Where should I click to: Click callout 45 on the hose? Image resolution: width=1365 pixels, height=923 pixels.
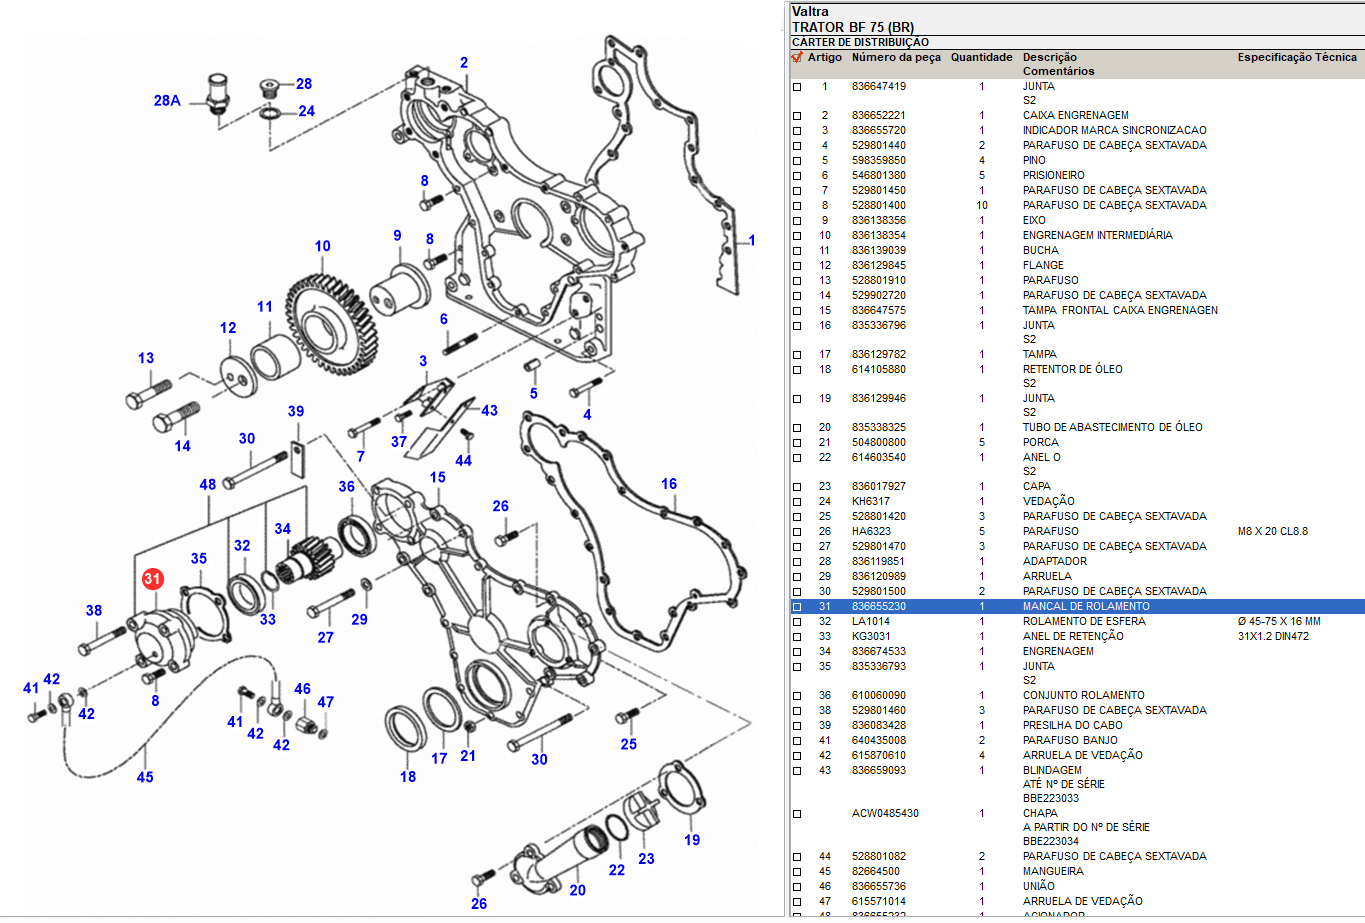145,777
